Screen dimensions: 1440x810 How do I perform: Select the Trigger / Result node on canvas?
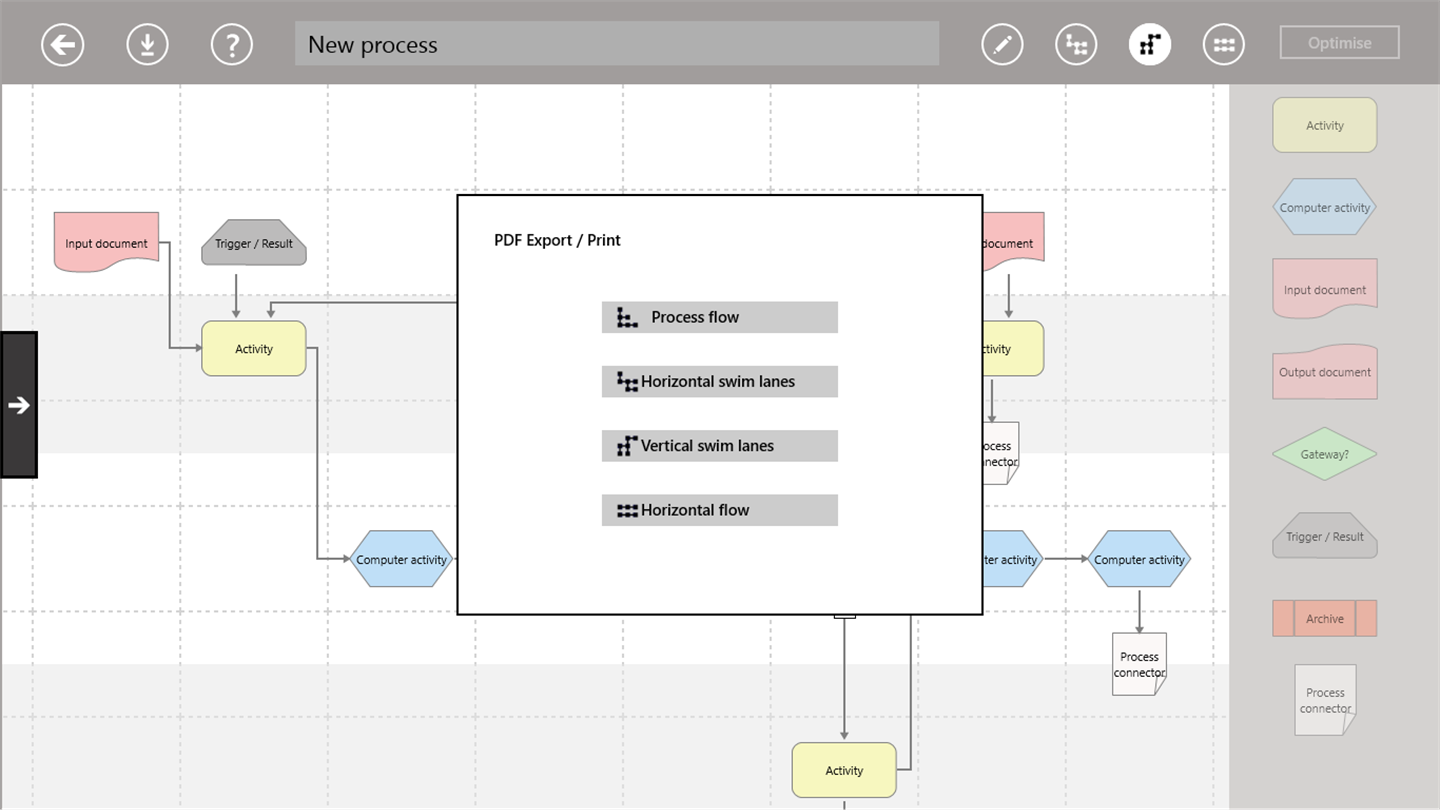point(254,243)
